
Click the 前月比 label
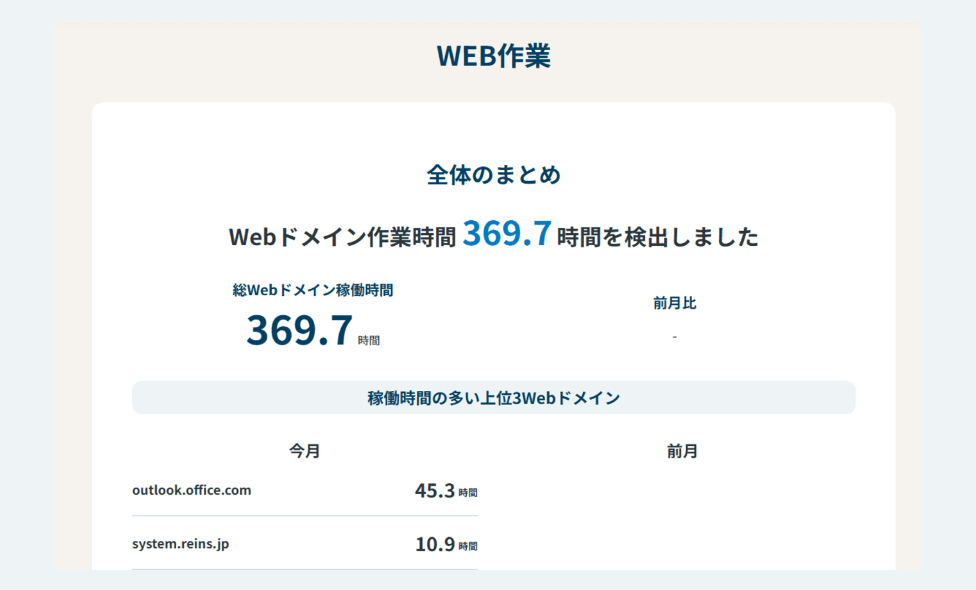[675, 302]
